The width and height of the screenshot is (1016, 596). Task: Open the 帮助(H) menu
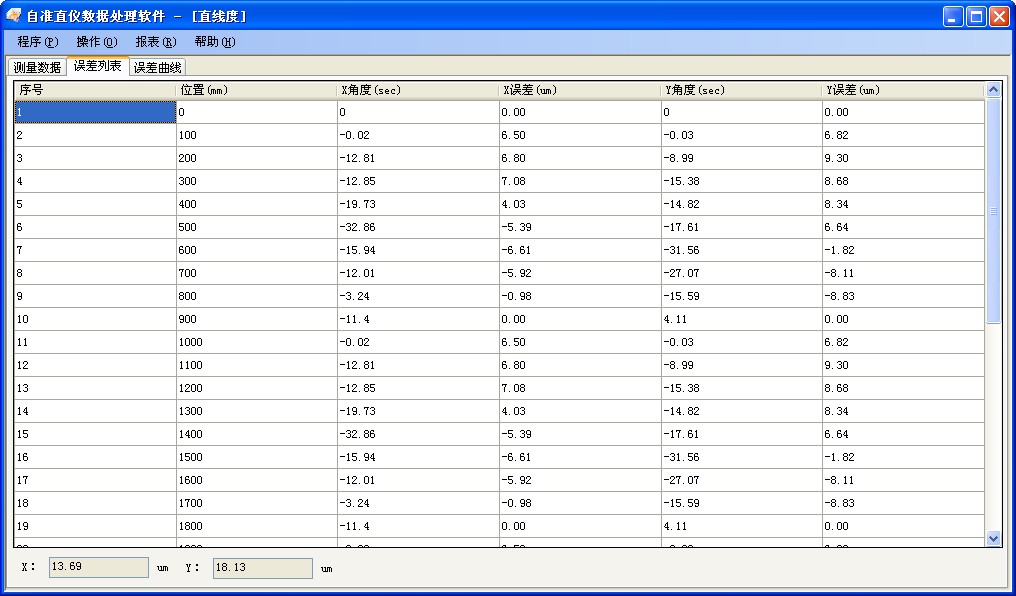[x=214, y=42]
